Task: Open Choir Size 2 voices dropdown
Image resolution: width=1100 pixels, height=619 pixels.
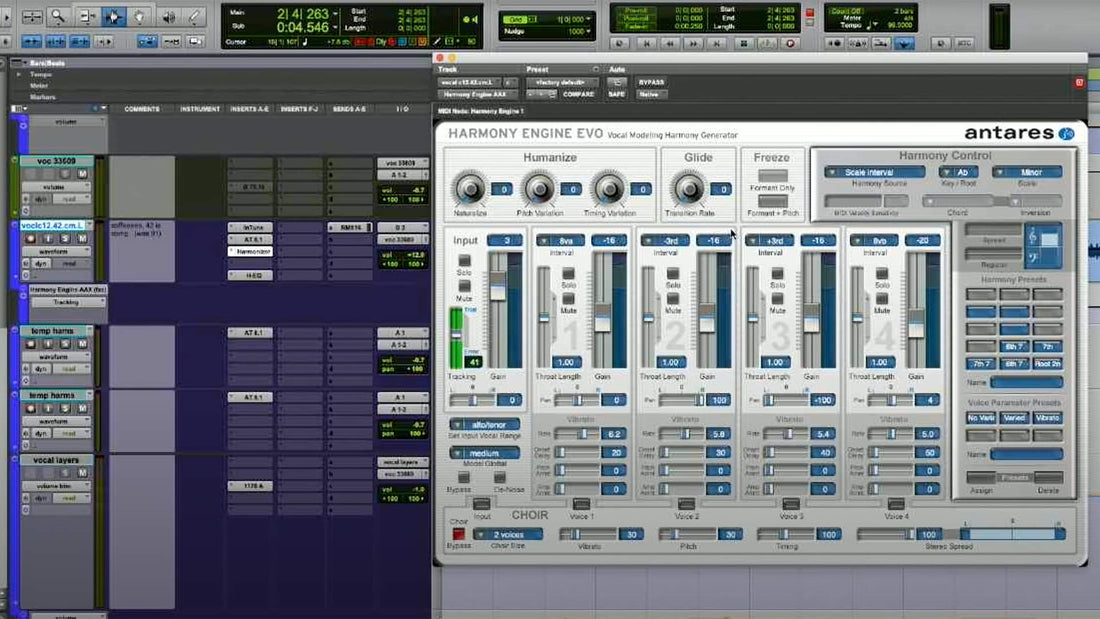Action: 508,535
